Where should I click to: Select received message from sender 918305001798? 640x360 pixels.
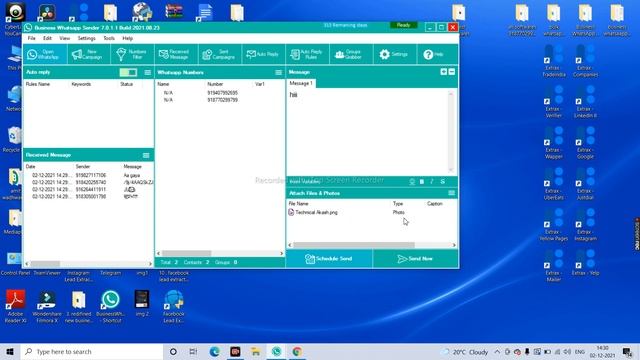pos(89,196)
